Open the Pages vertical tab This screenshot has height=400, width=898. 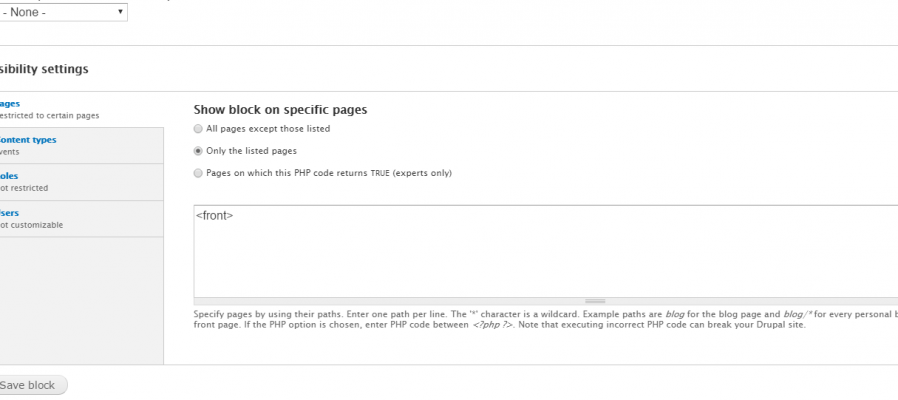pos(10,104)
